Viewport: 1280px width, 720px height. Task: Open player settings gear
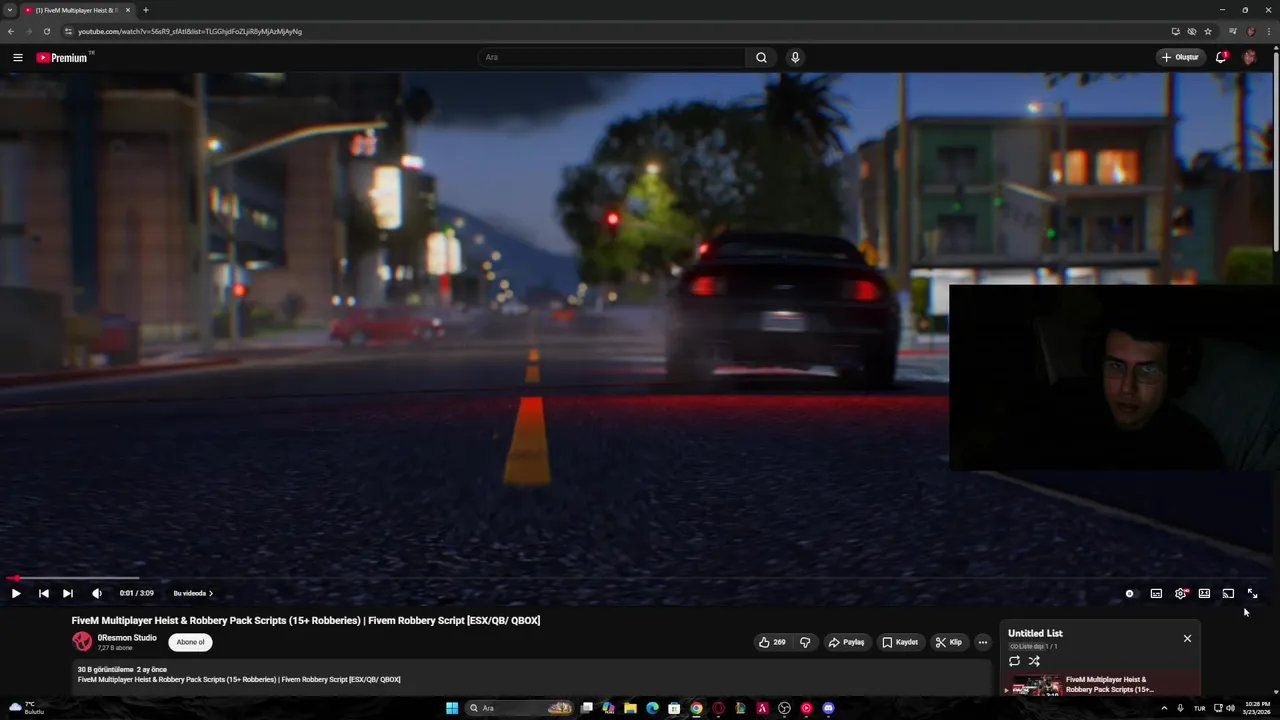tap(1180, 593)
